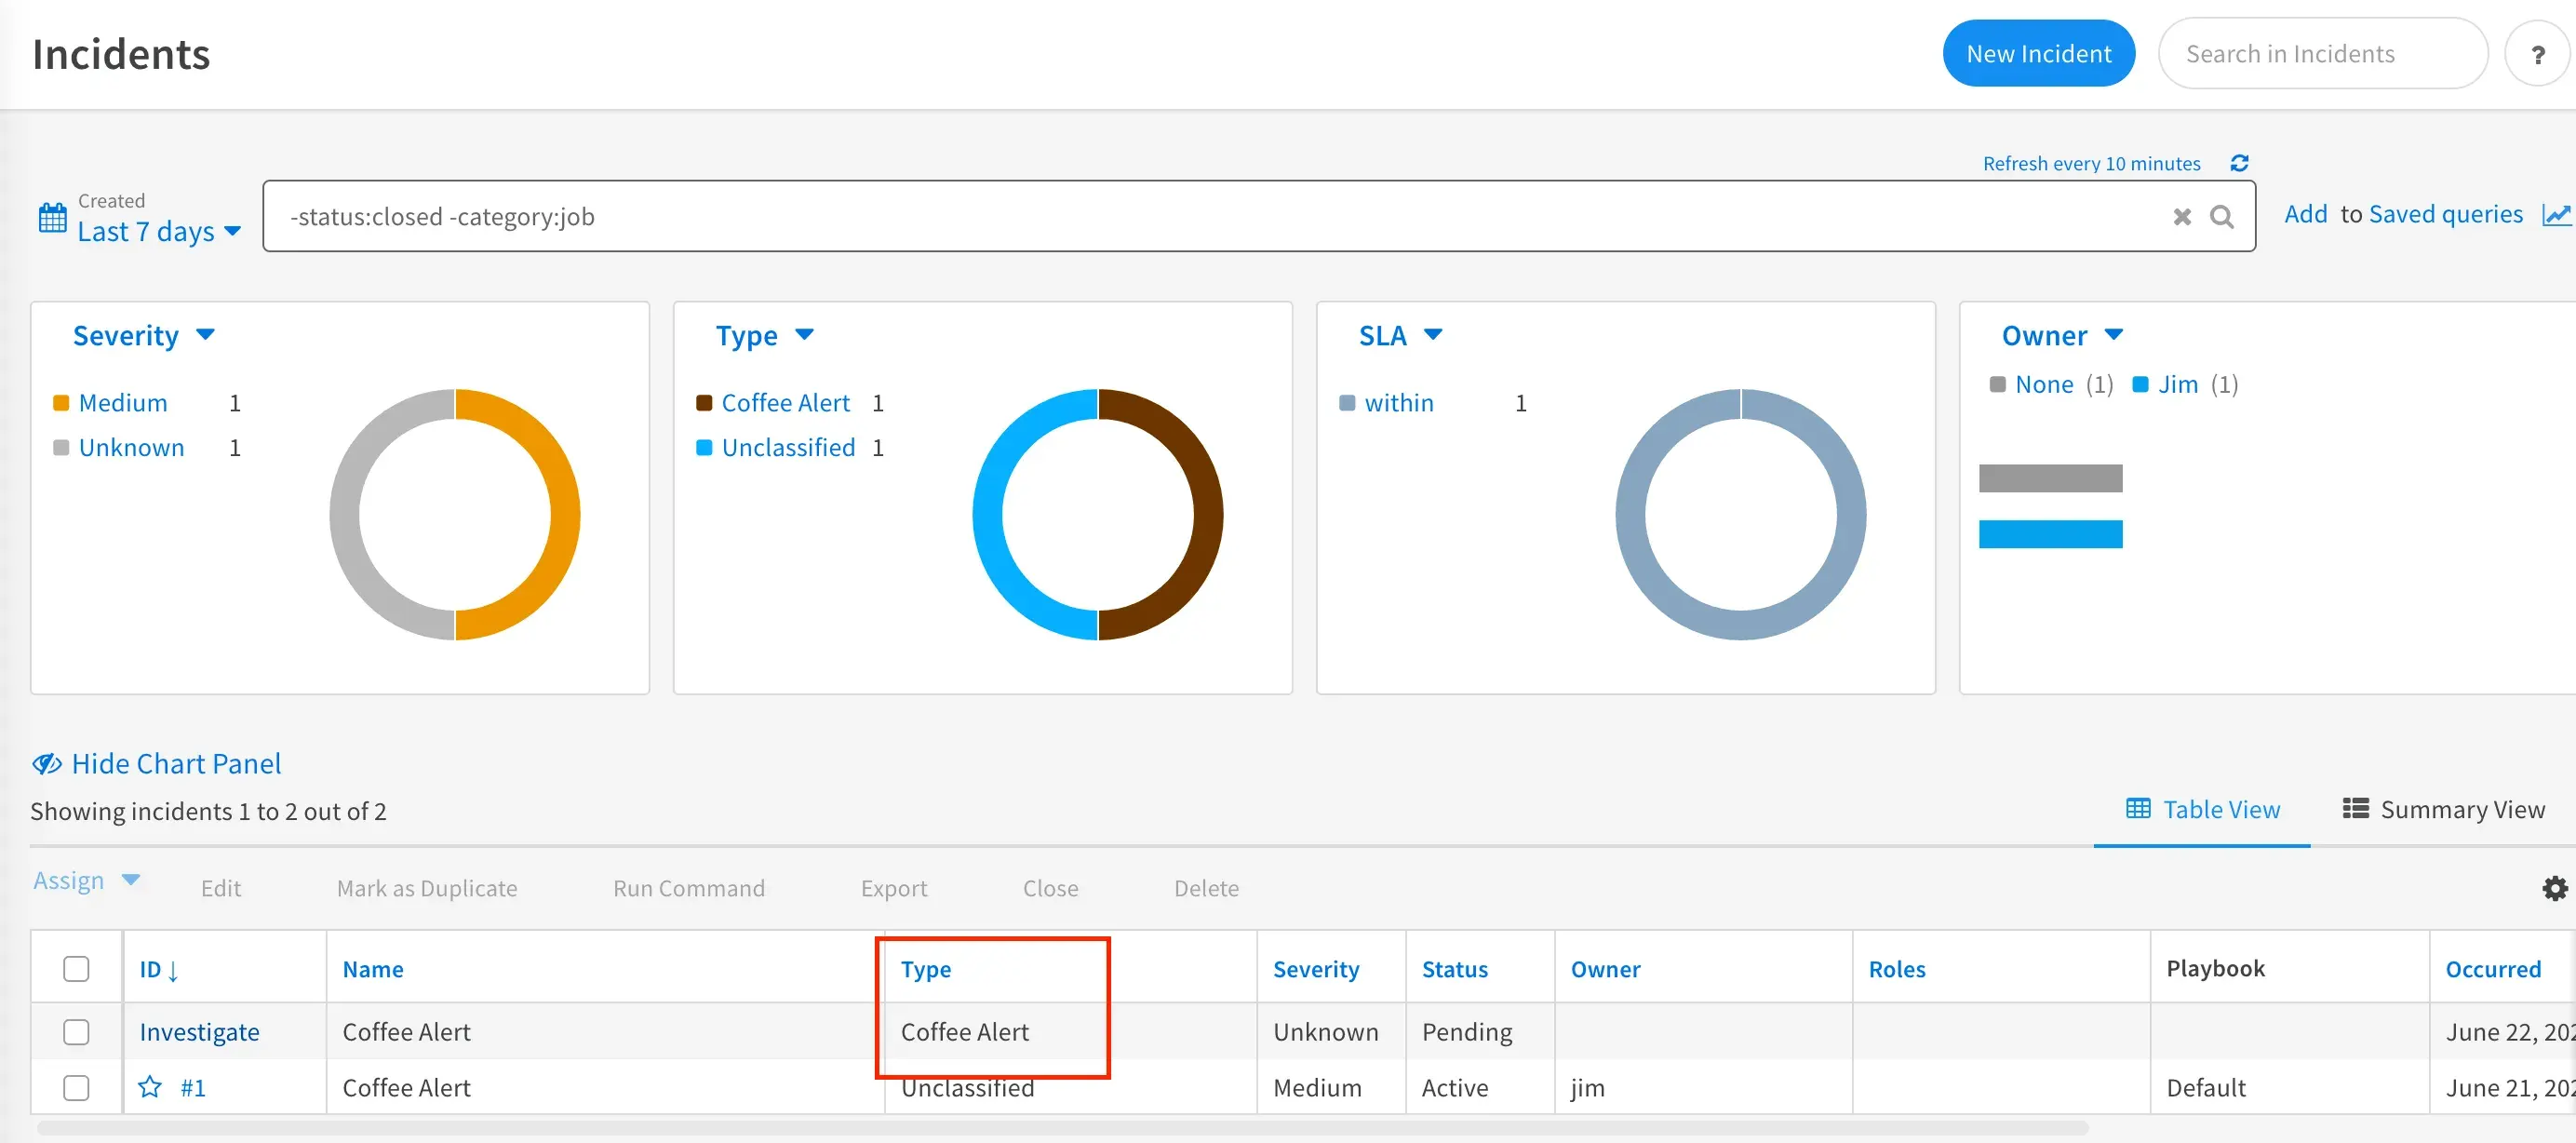Sort by the Owner column header
This screenshot has width=2576, height=1143.
pos(1605,969)
